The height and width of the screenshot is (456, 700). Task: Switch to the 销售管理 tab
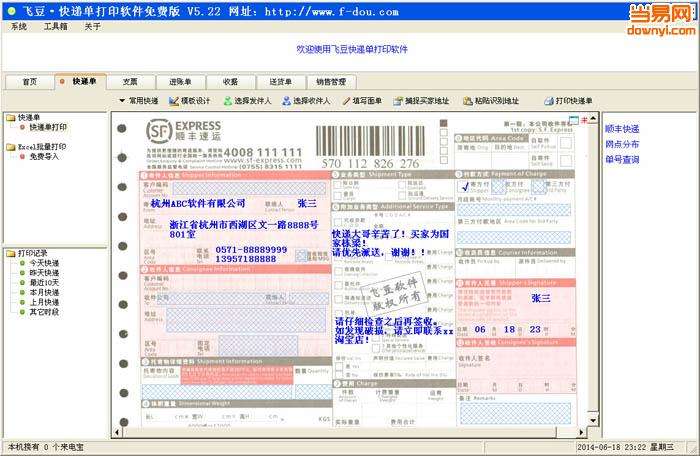(x=331, y=82)
